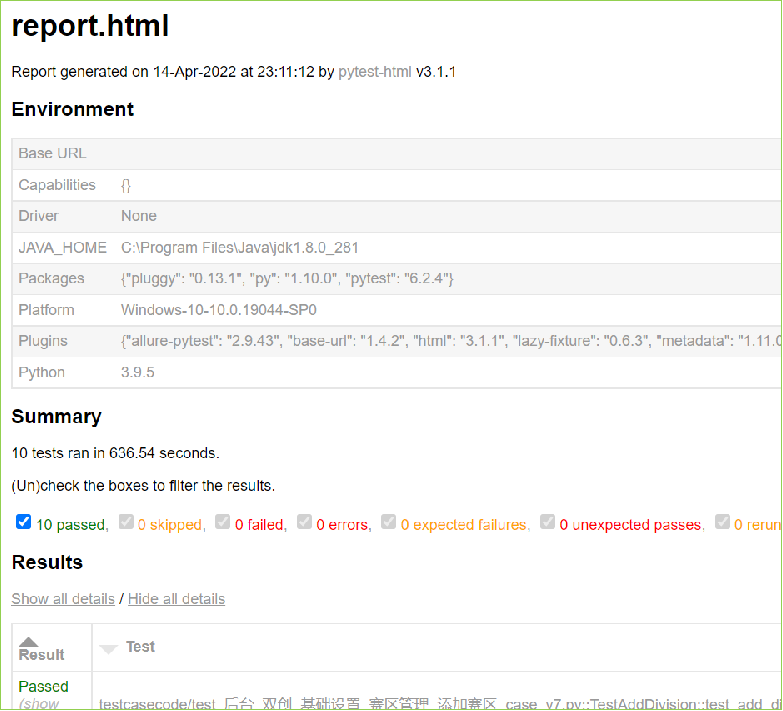The height and width of the screenshot is (711, 783).
Task: Click the 0 skipped label
Action: pyautogui.click(x=172, y=525)
